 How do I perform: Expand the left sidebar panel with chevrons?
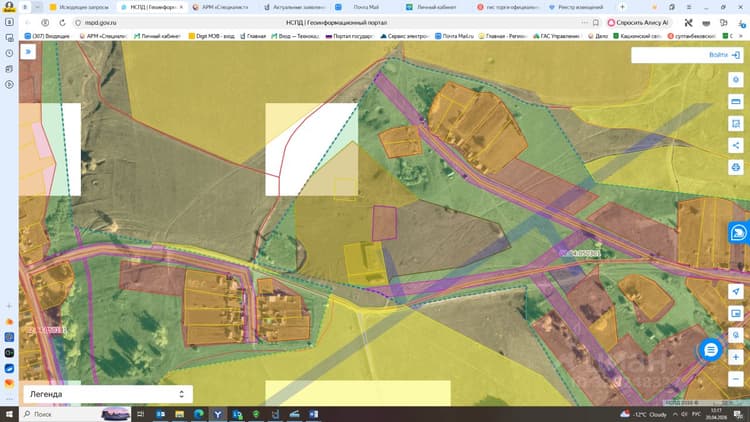pos(28,52)
